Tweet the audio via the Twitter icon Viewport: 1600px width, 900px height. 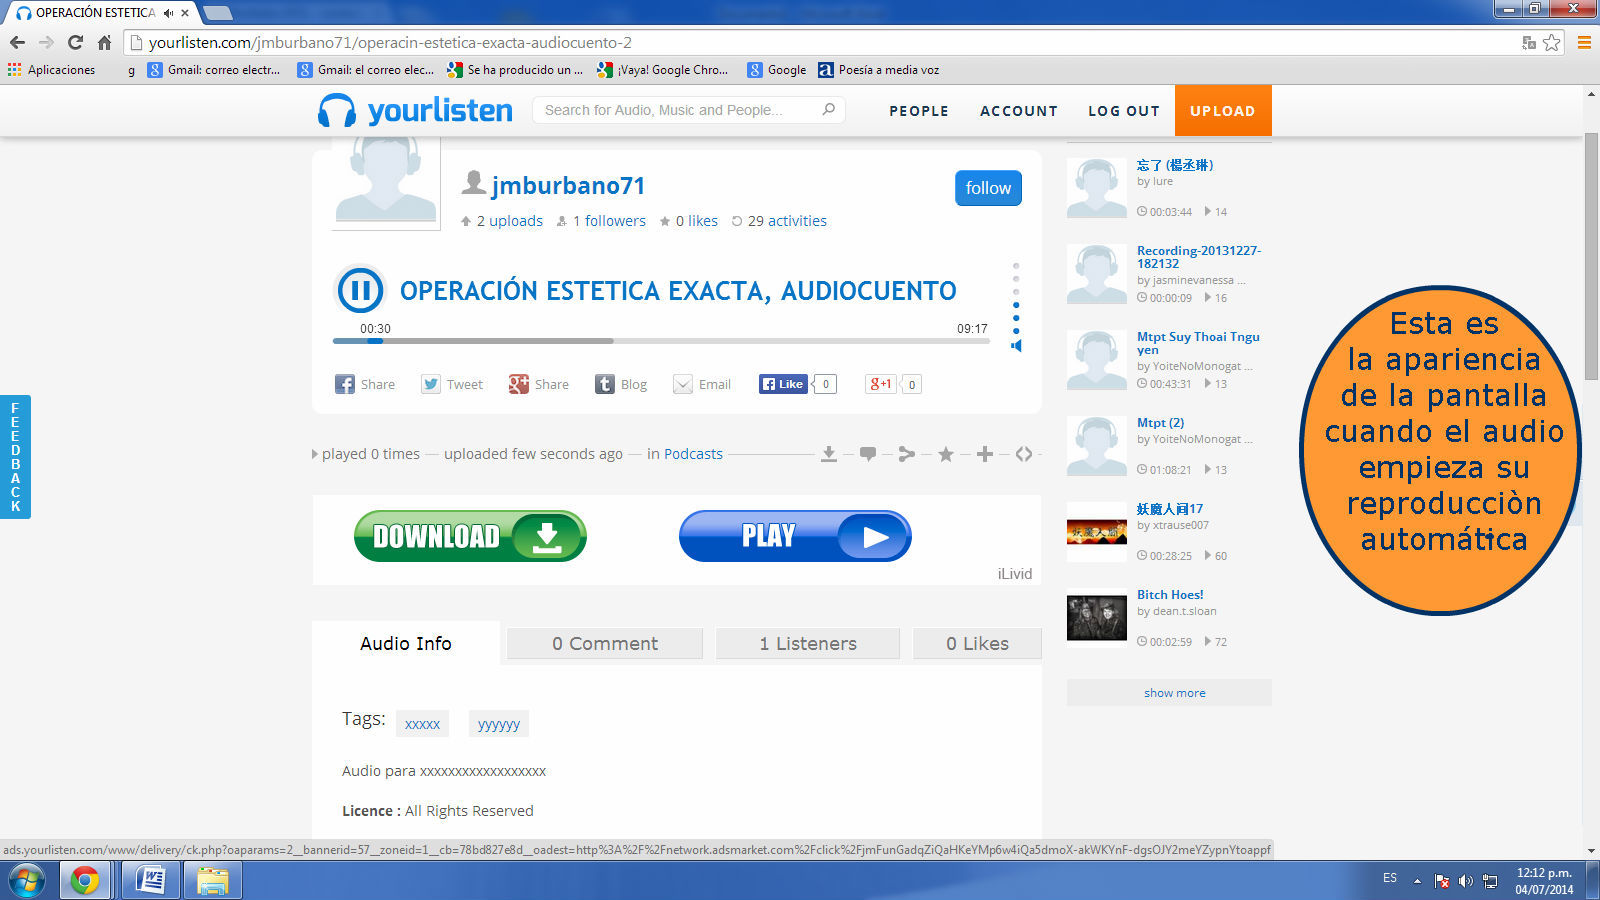coord(452,384)
